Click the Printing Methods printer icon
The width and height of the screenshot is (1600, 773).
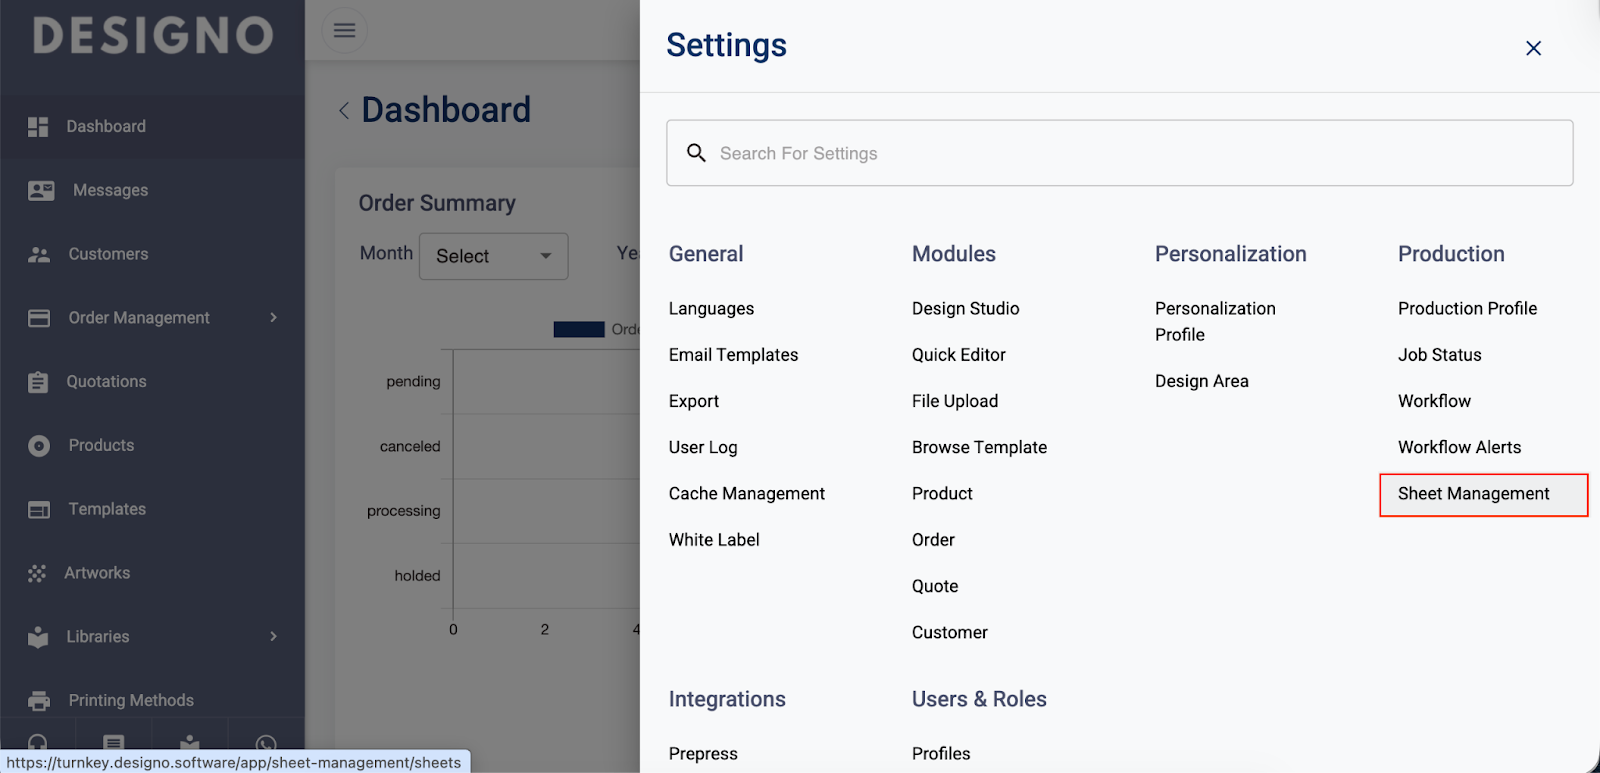point(39,701)
